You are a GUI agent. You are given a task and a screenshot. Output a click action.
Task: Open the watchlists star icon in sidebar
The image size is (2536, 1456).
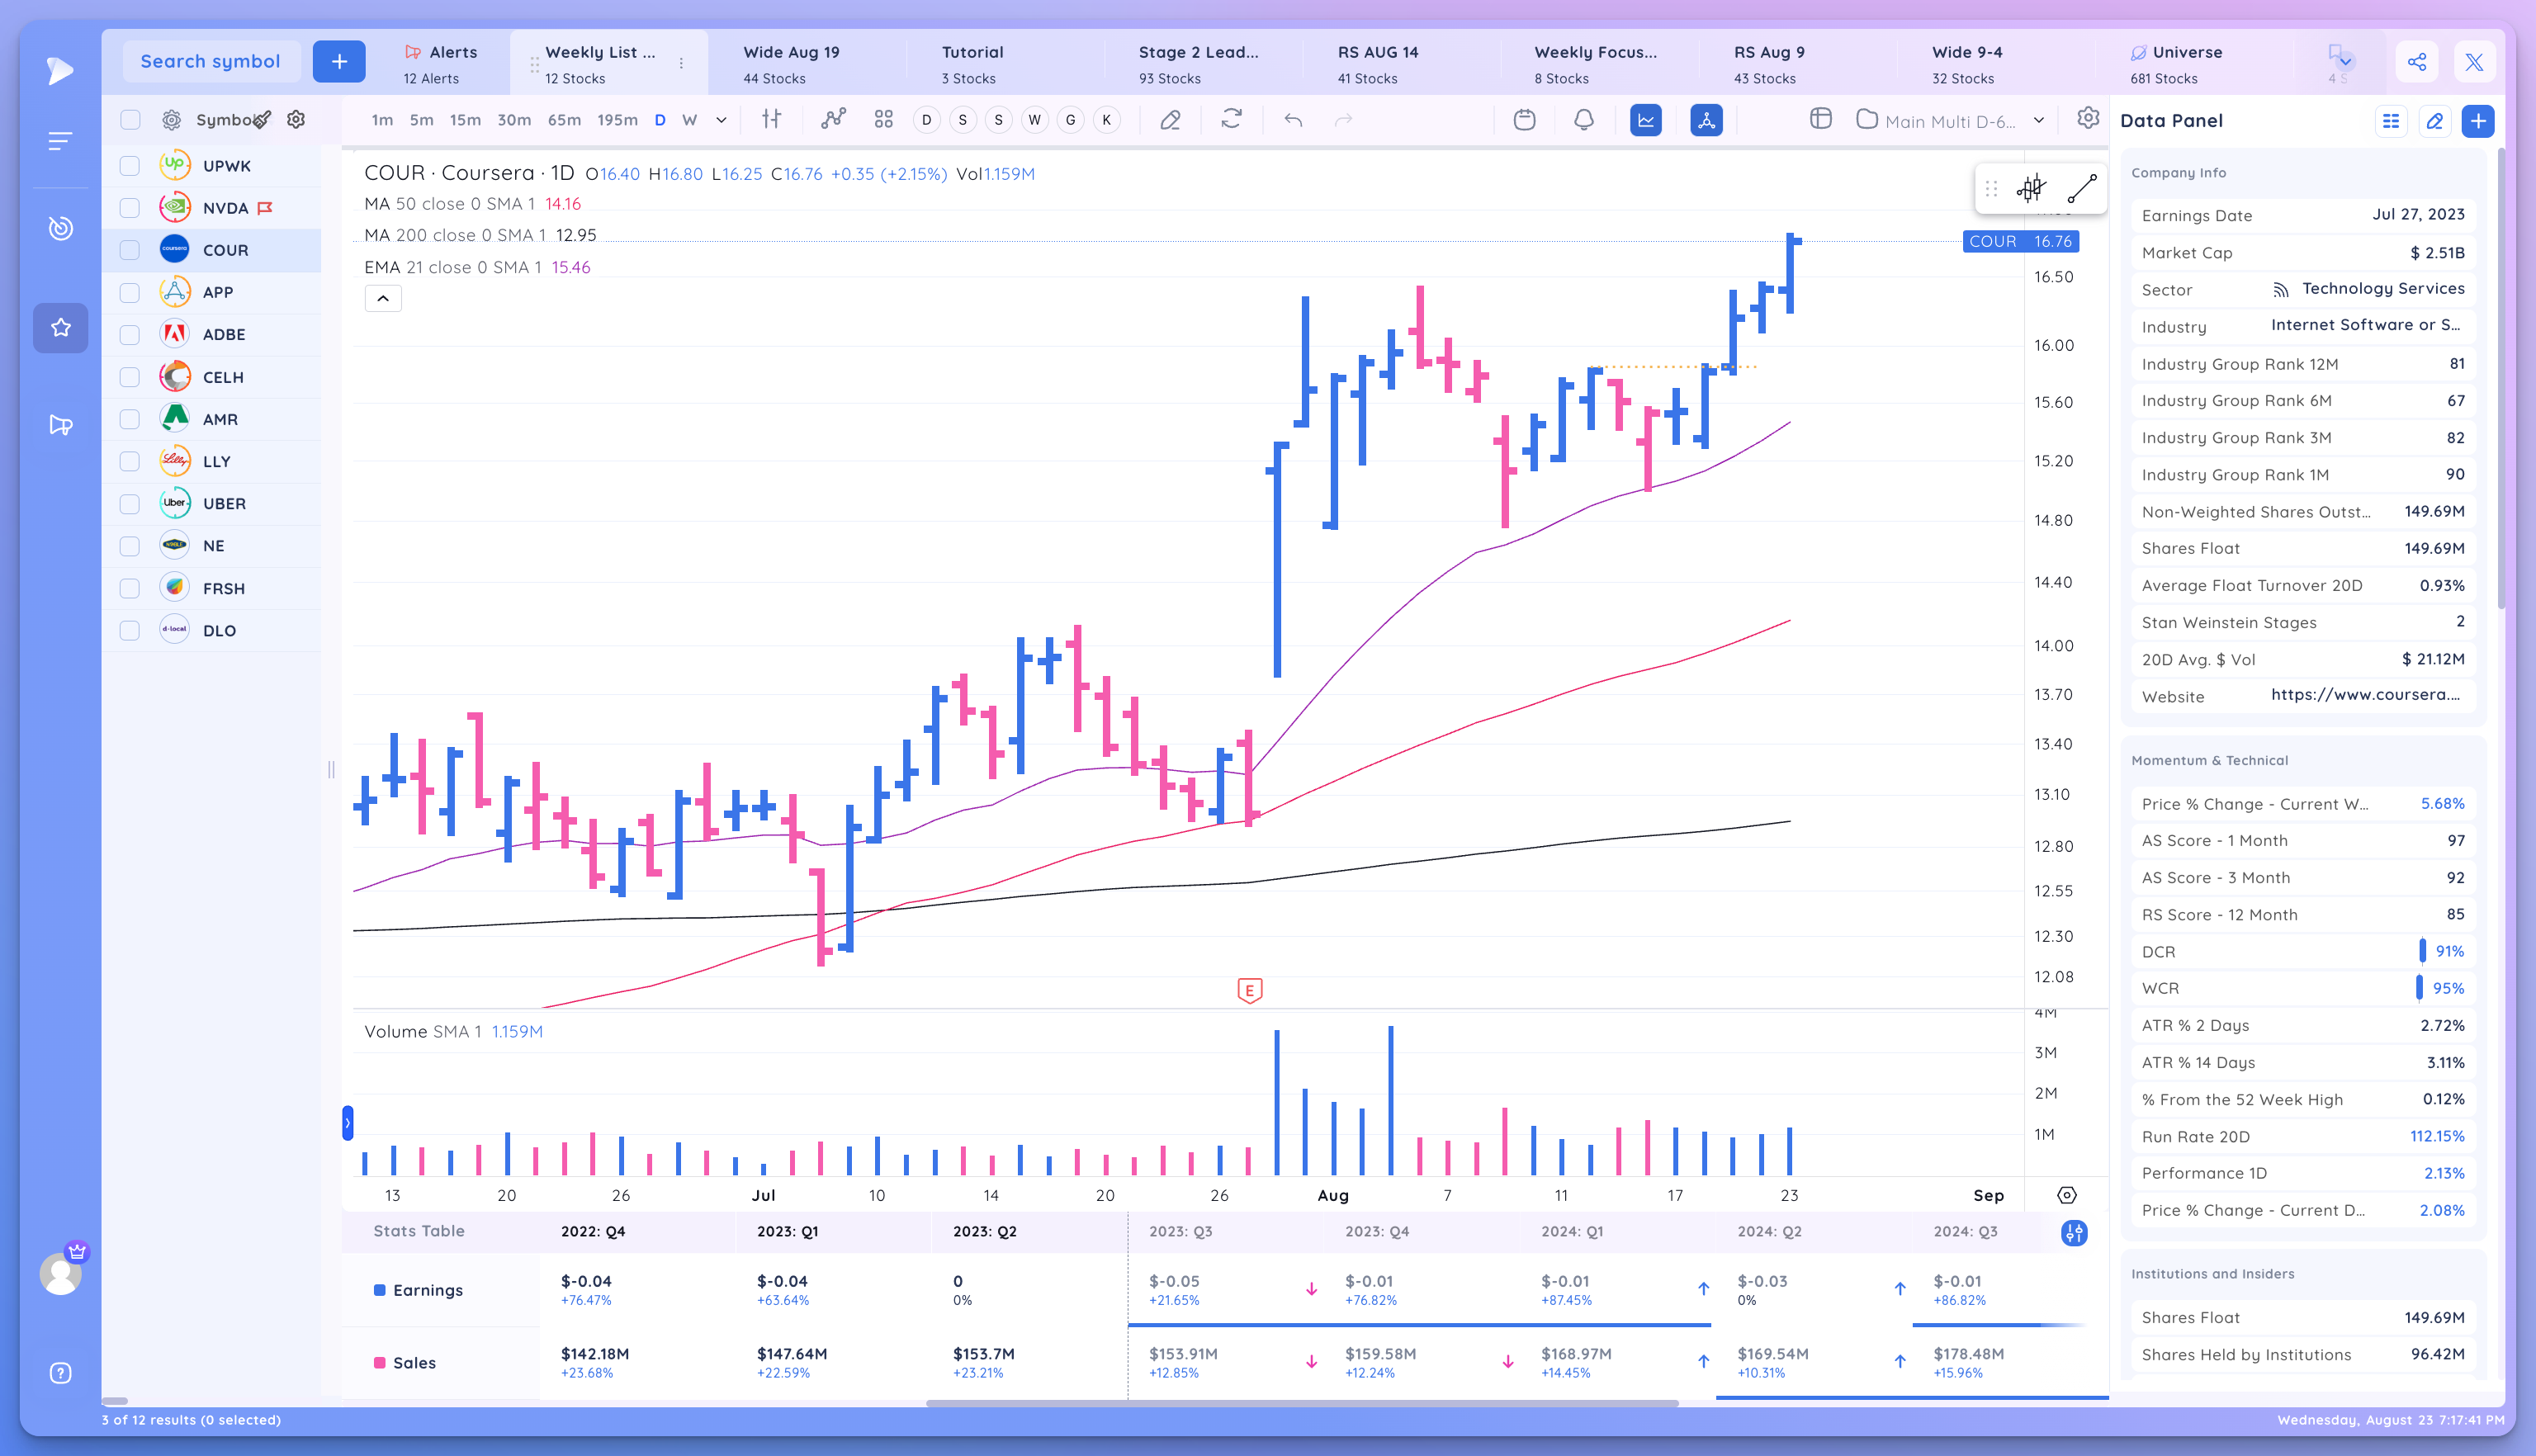[x=60, y=328]
